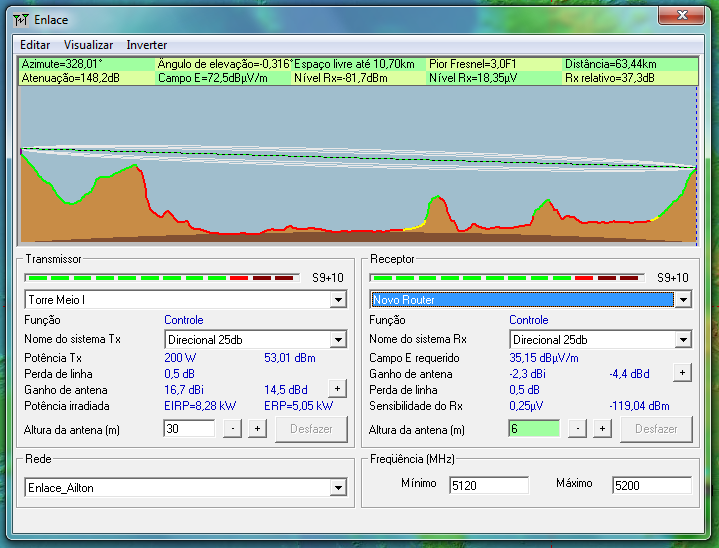The height and width of the screenshot is (548, 719).
Task: Click the Mínimo frequency input field
Action: 487,486
